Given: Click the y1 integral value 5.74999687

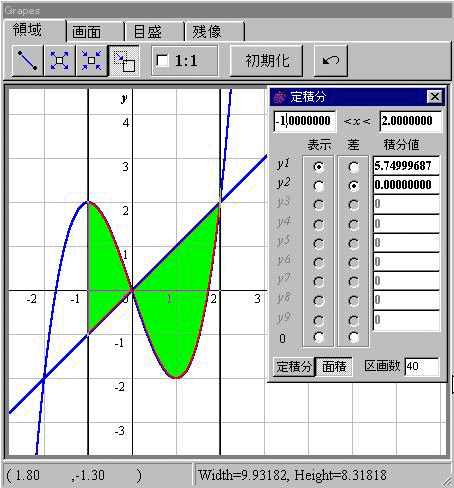Looking at the screenshot, I should tap(406, 166).
